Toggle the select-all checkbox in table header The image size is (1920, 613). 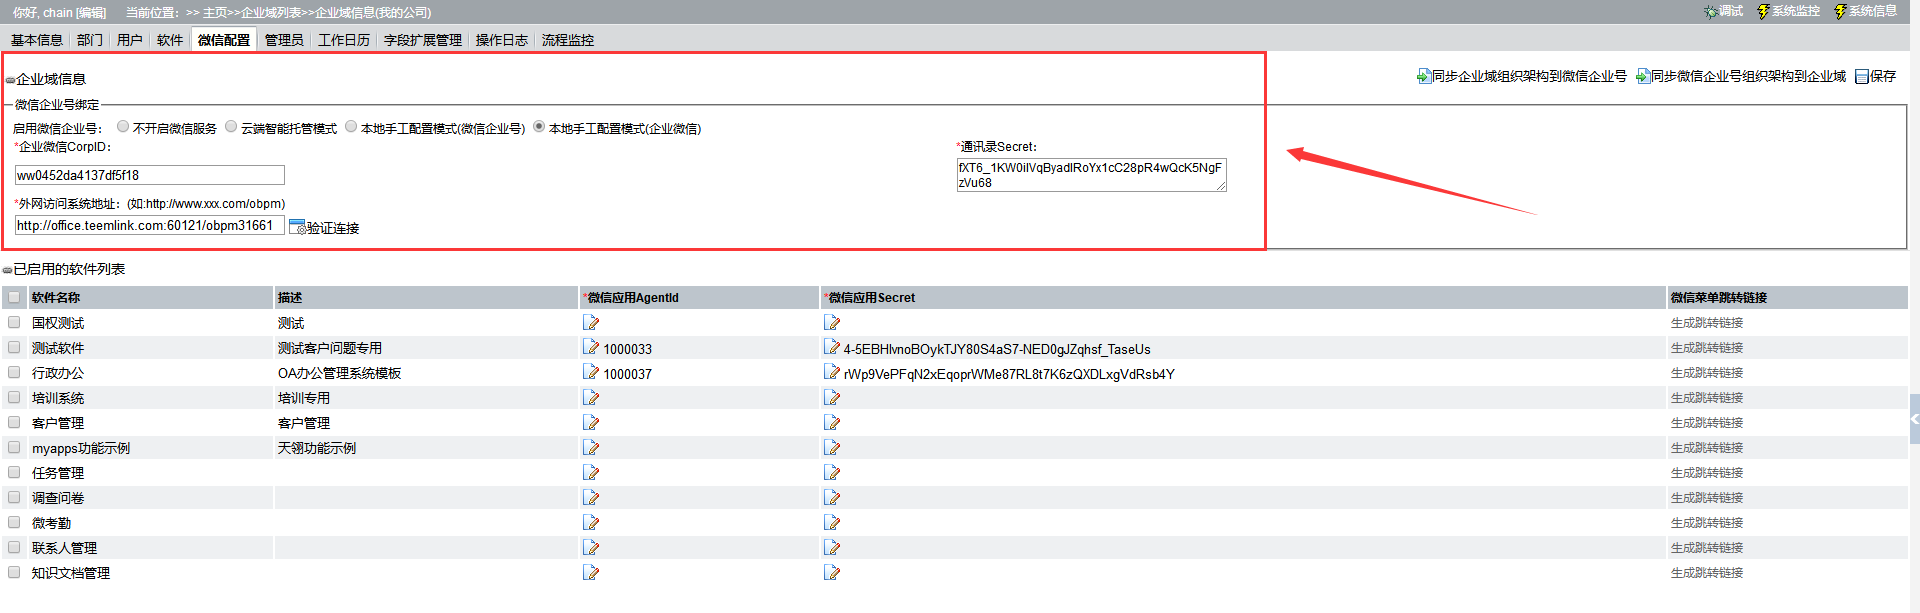(x=14, y=297)
